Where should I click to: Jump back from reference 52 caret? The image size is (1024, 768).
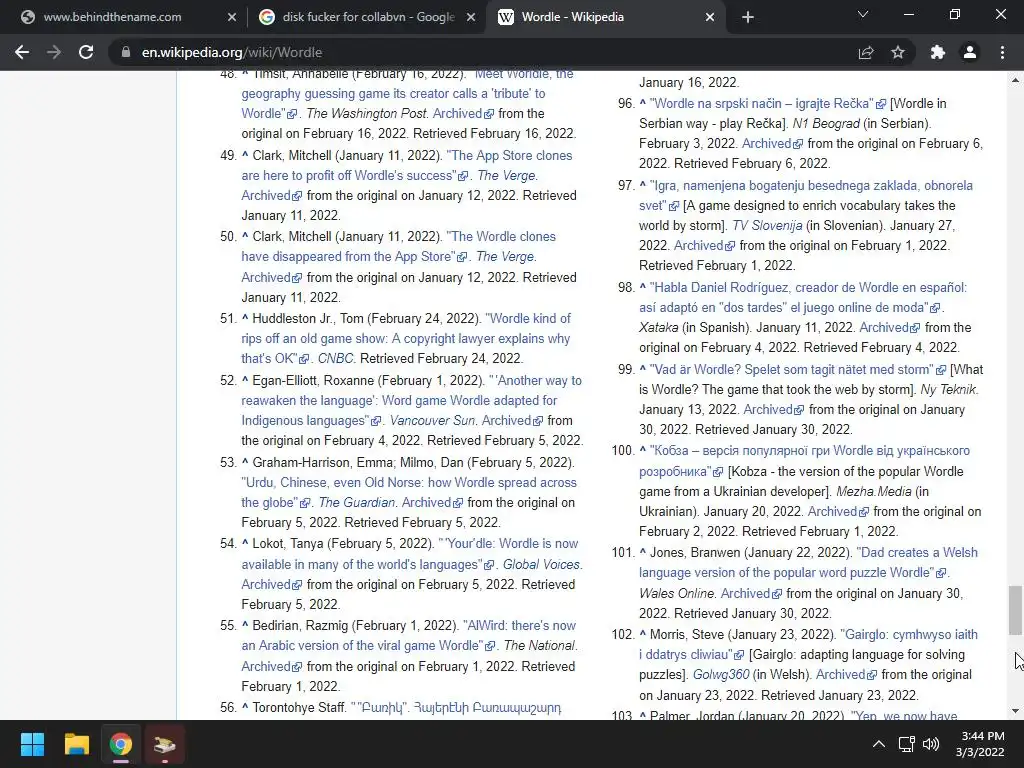coord(245,380)
